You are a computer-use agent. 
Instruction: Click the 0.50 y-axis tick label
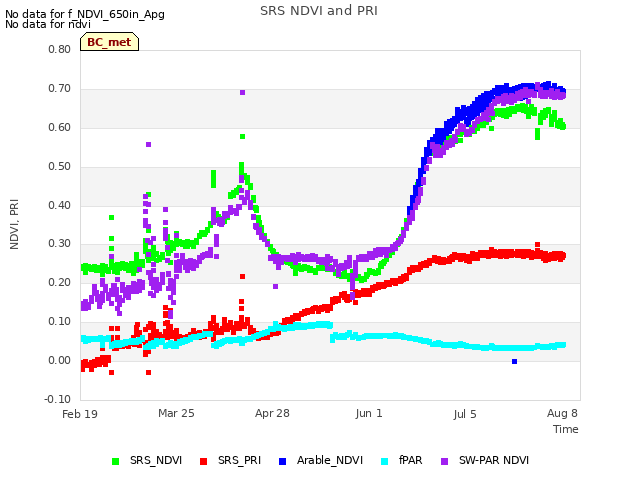(60, 167)
